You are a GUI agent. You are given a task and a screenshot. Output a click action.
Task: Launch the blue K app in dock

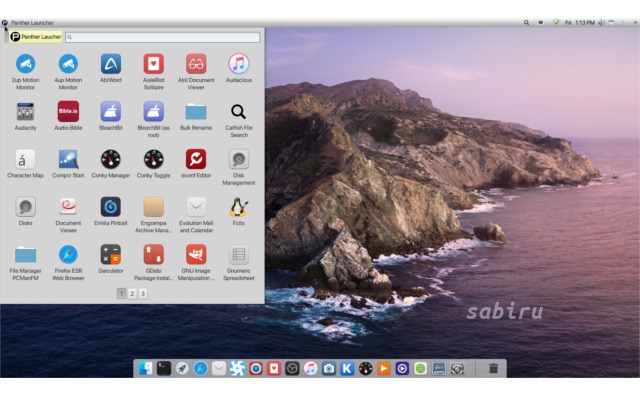point(347,369)
